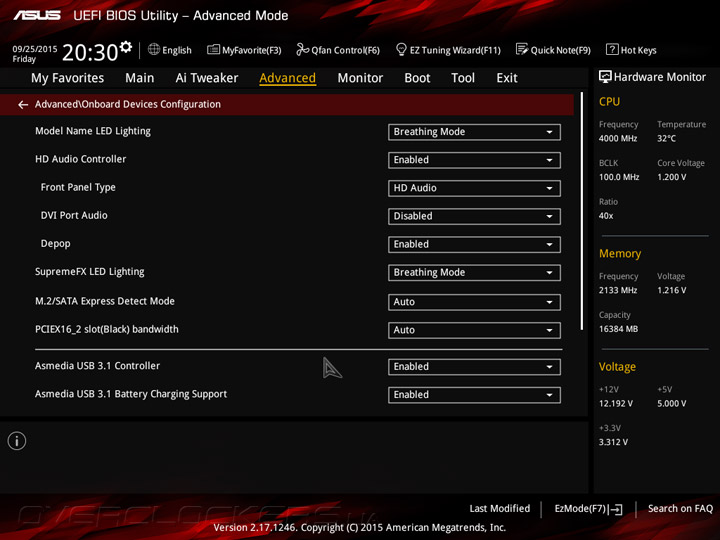Click the CPU section heading
Screen dimensions: 720x540
point(609,101)
